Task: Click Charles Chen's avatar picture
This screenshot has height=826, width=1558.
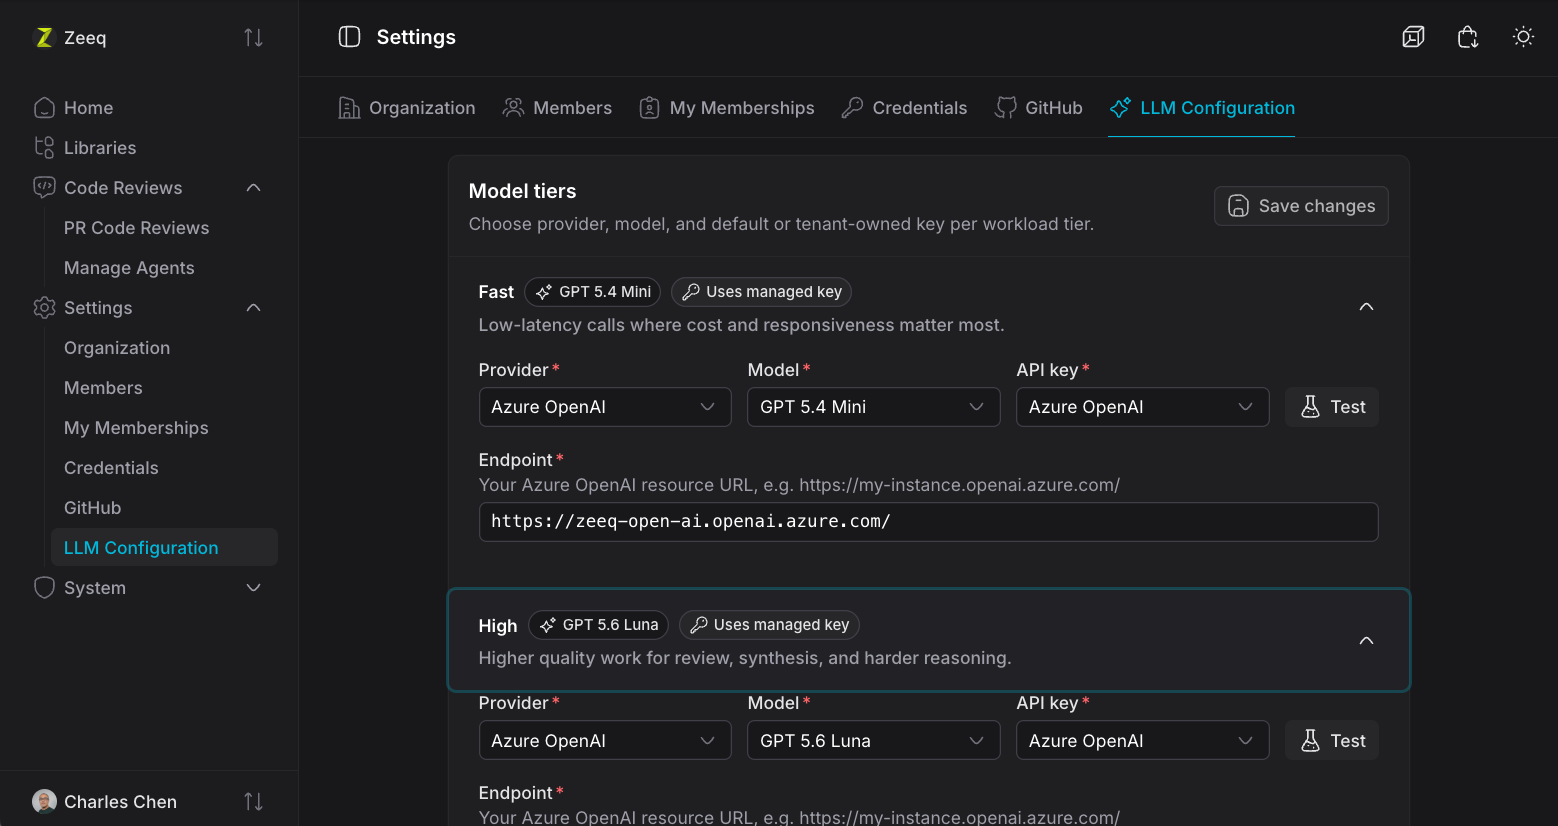Action: tap(44, 801)
